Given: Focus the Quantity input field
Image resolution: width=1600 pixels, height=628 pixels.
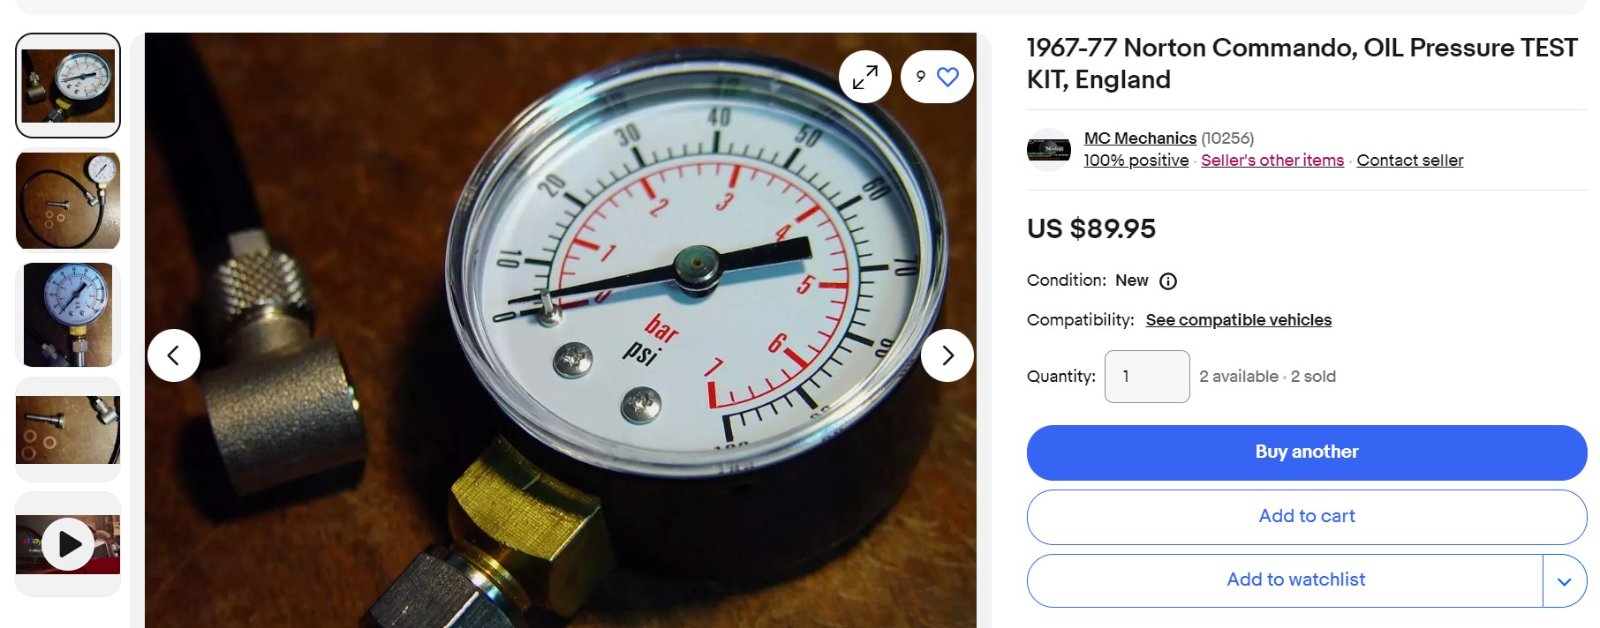Looking at the screenshot, I should coord(1147,377).
